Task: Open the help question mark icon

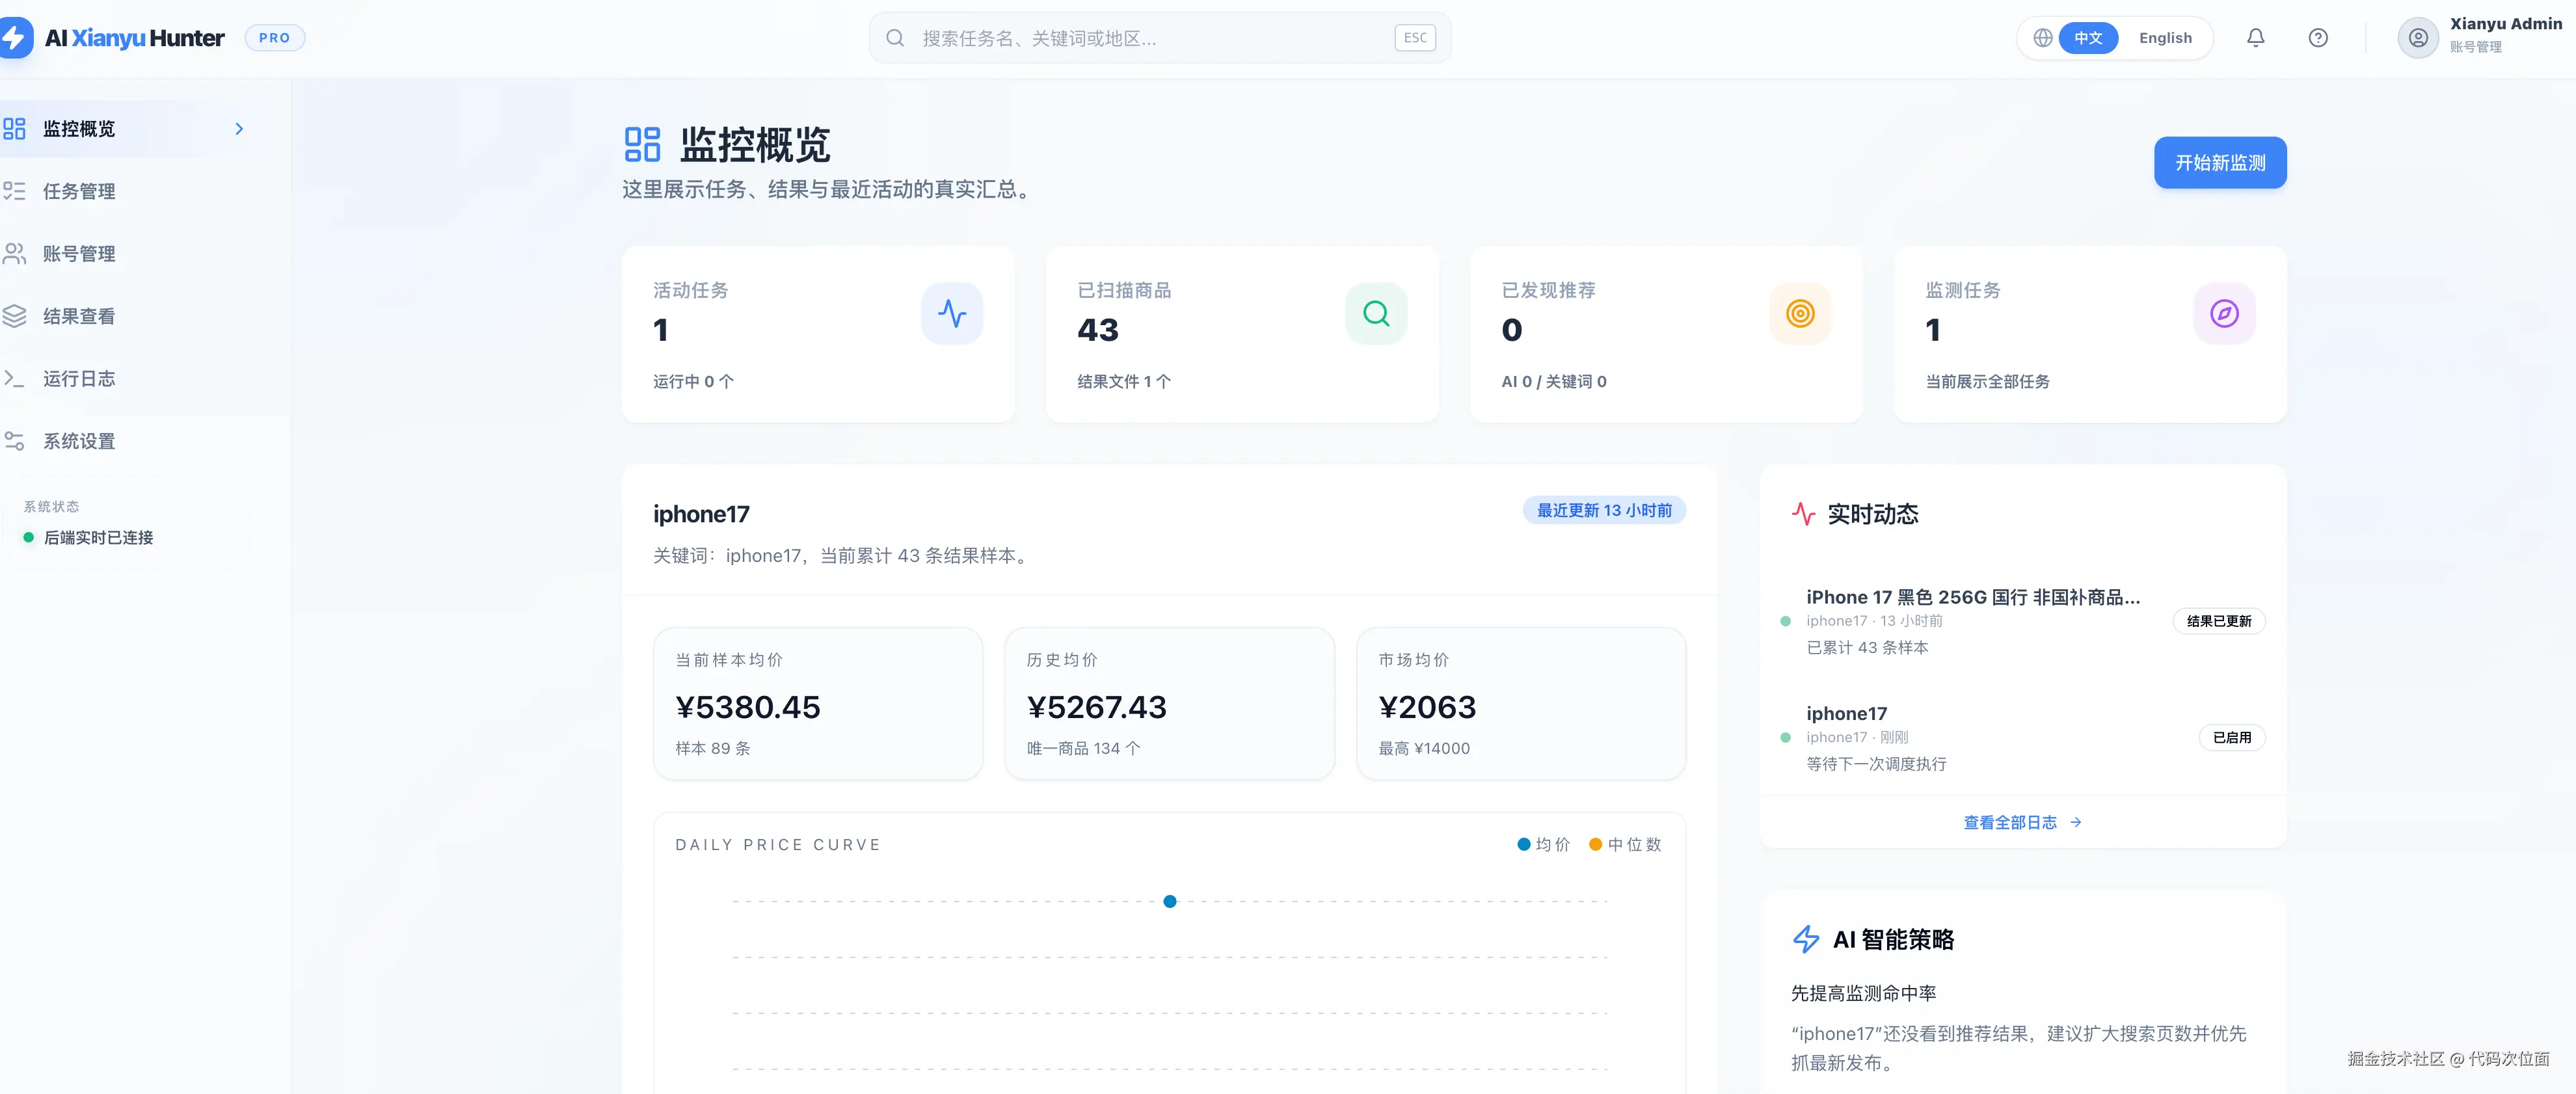Action: pyautogui.click(x=2317, y=38)
